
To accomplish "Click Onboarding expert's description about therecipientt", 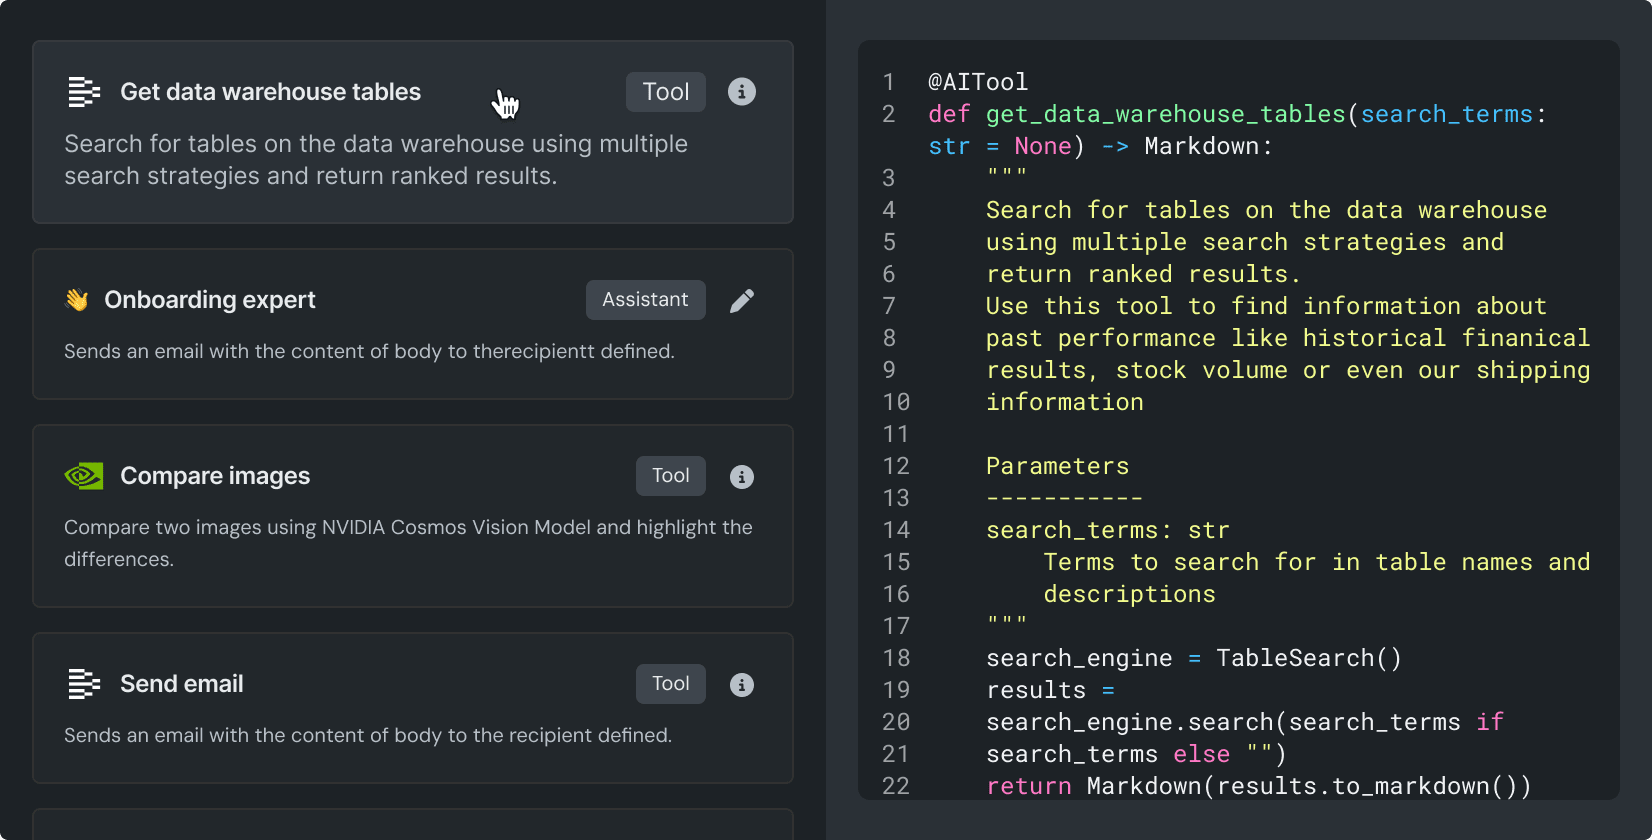I will coord(369,351).
